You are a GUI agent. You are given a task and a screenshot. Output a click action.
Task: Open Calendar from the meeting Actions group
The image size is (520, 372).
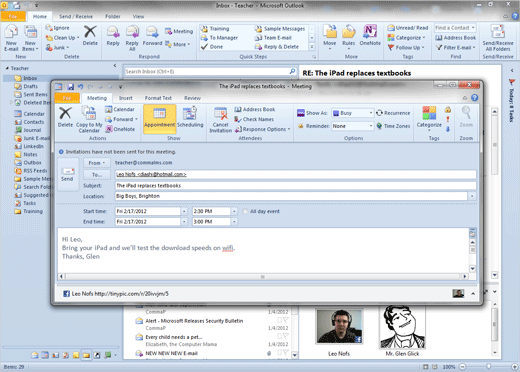coord(120,109)
